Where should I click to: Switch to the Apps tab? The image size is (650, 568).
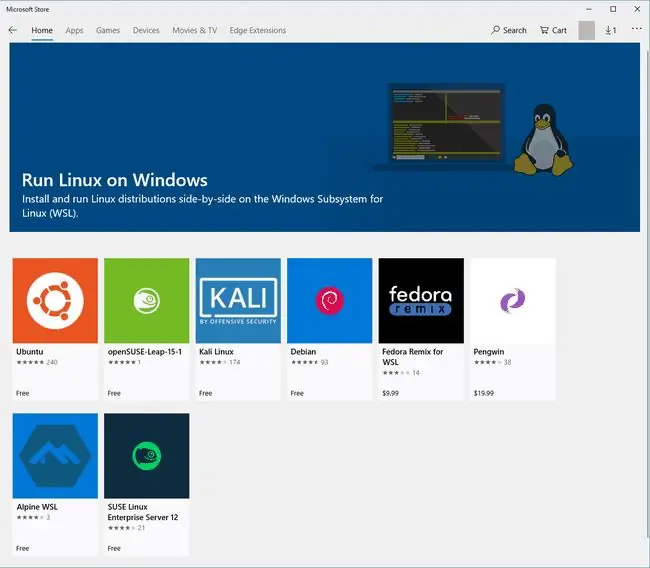tap(74, 30)
